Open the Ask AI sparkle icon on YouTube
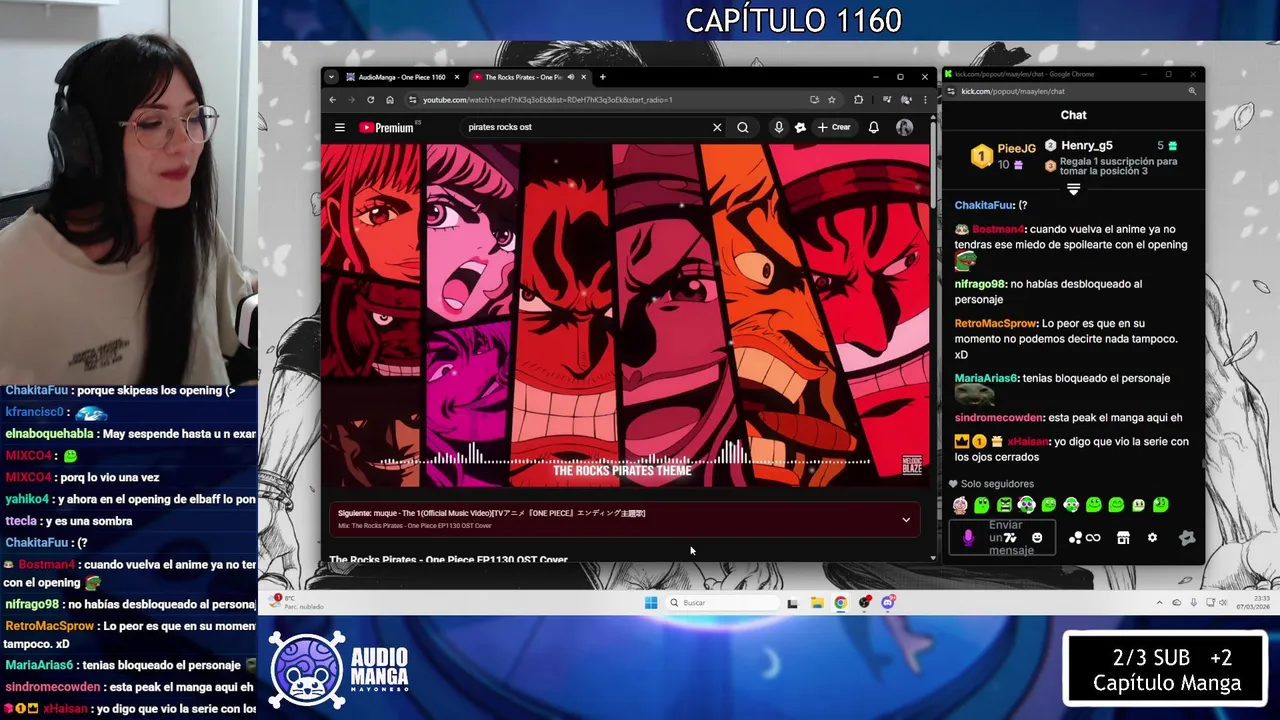This screenshot has width=1280, height=720. pos(800,127)
